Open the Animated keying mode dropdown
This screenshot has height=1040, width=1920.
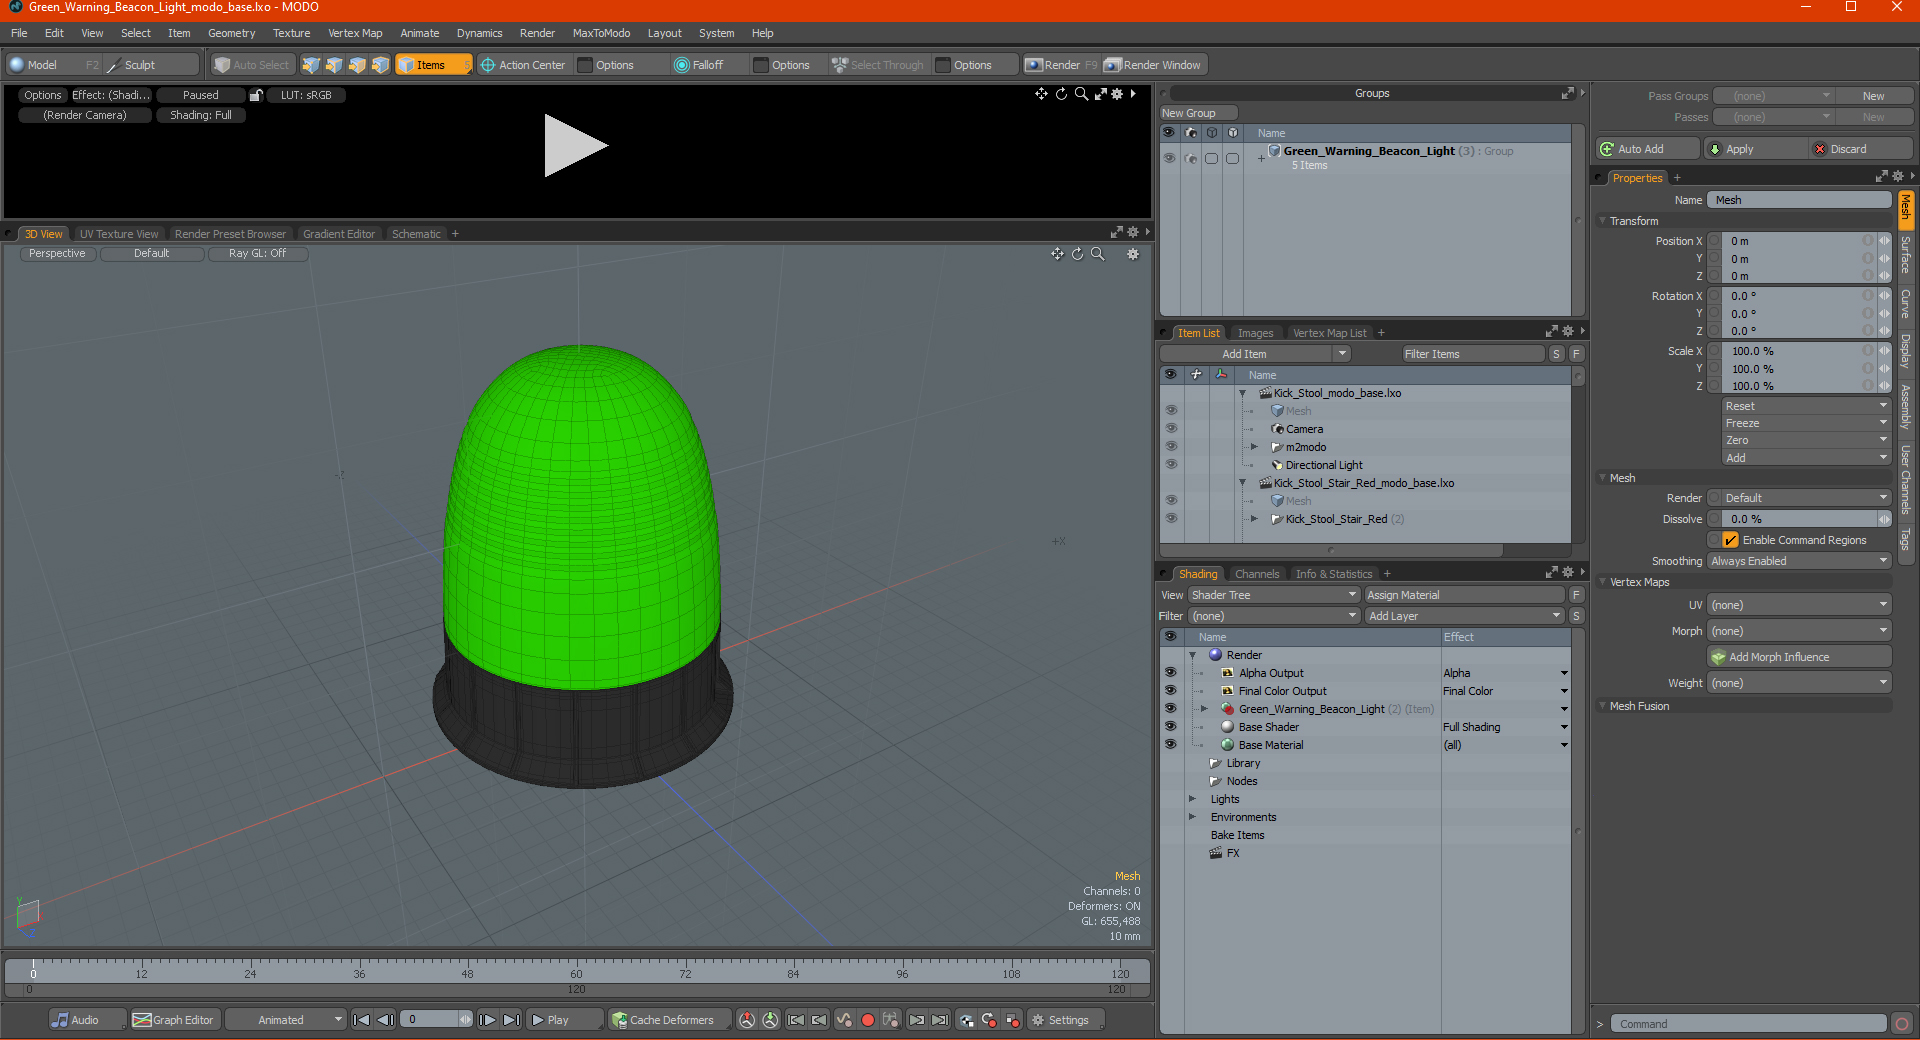[x=286, y=1020]
